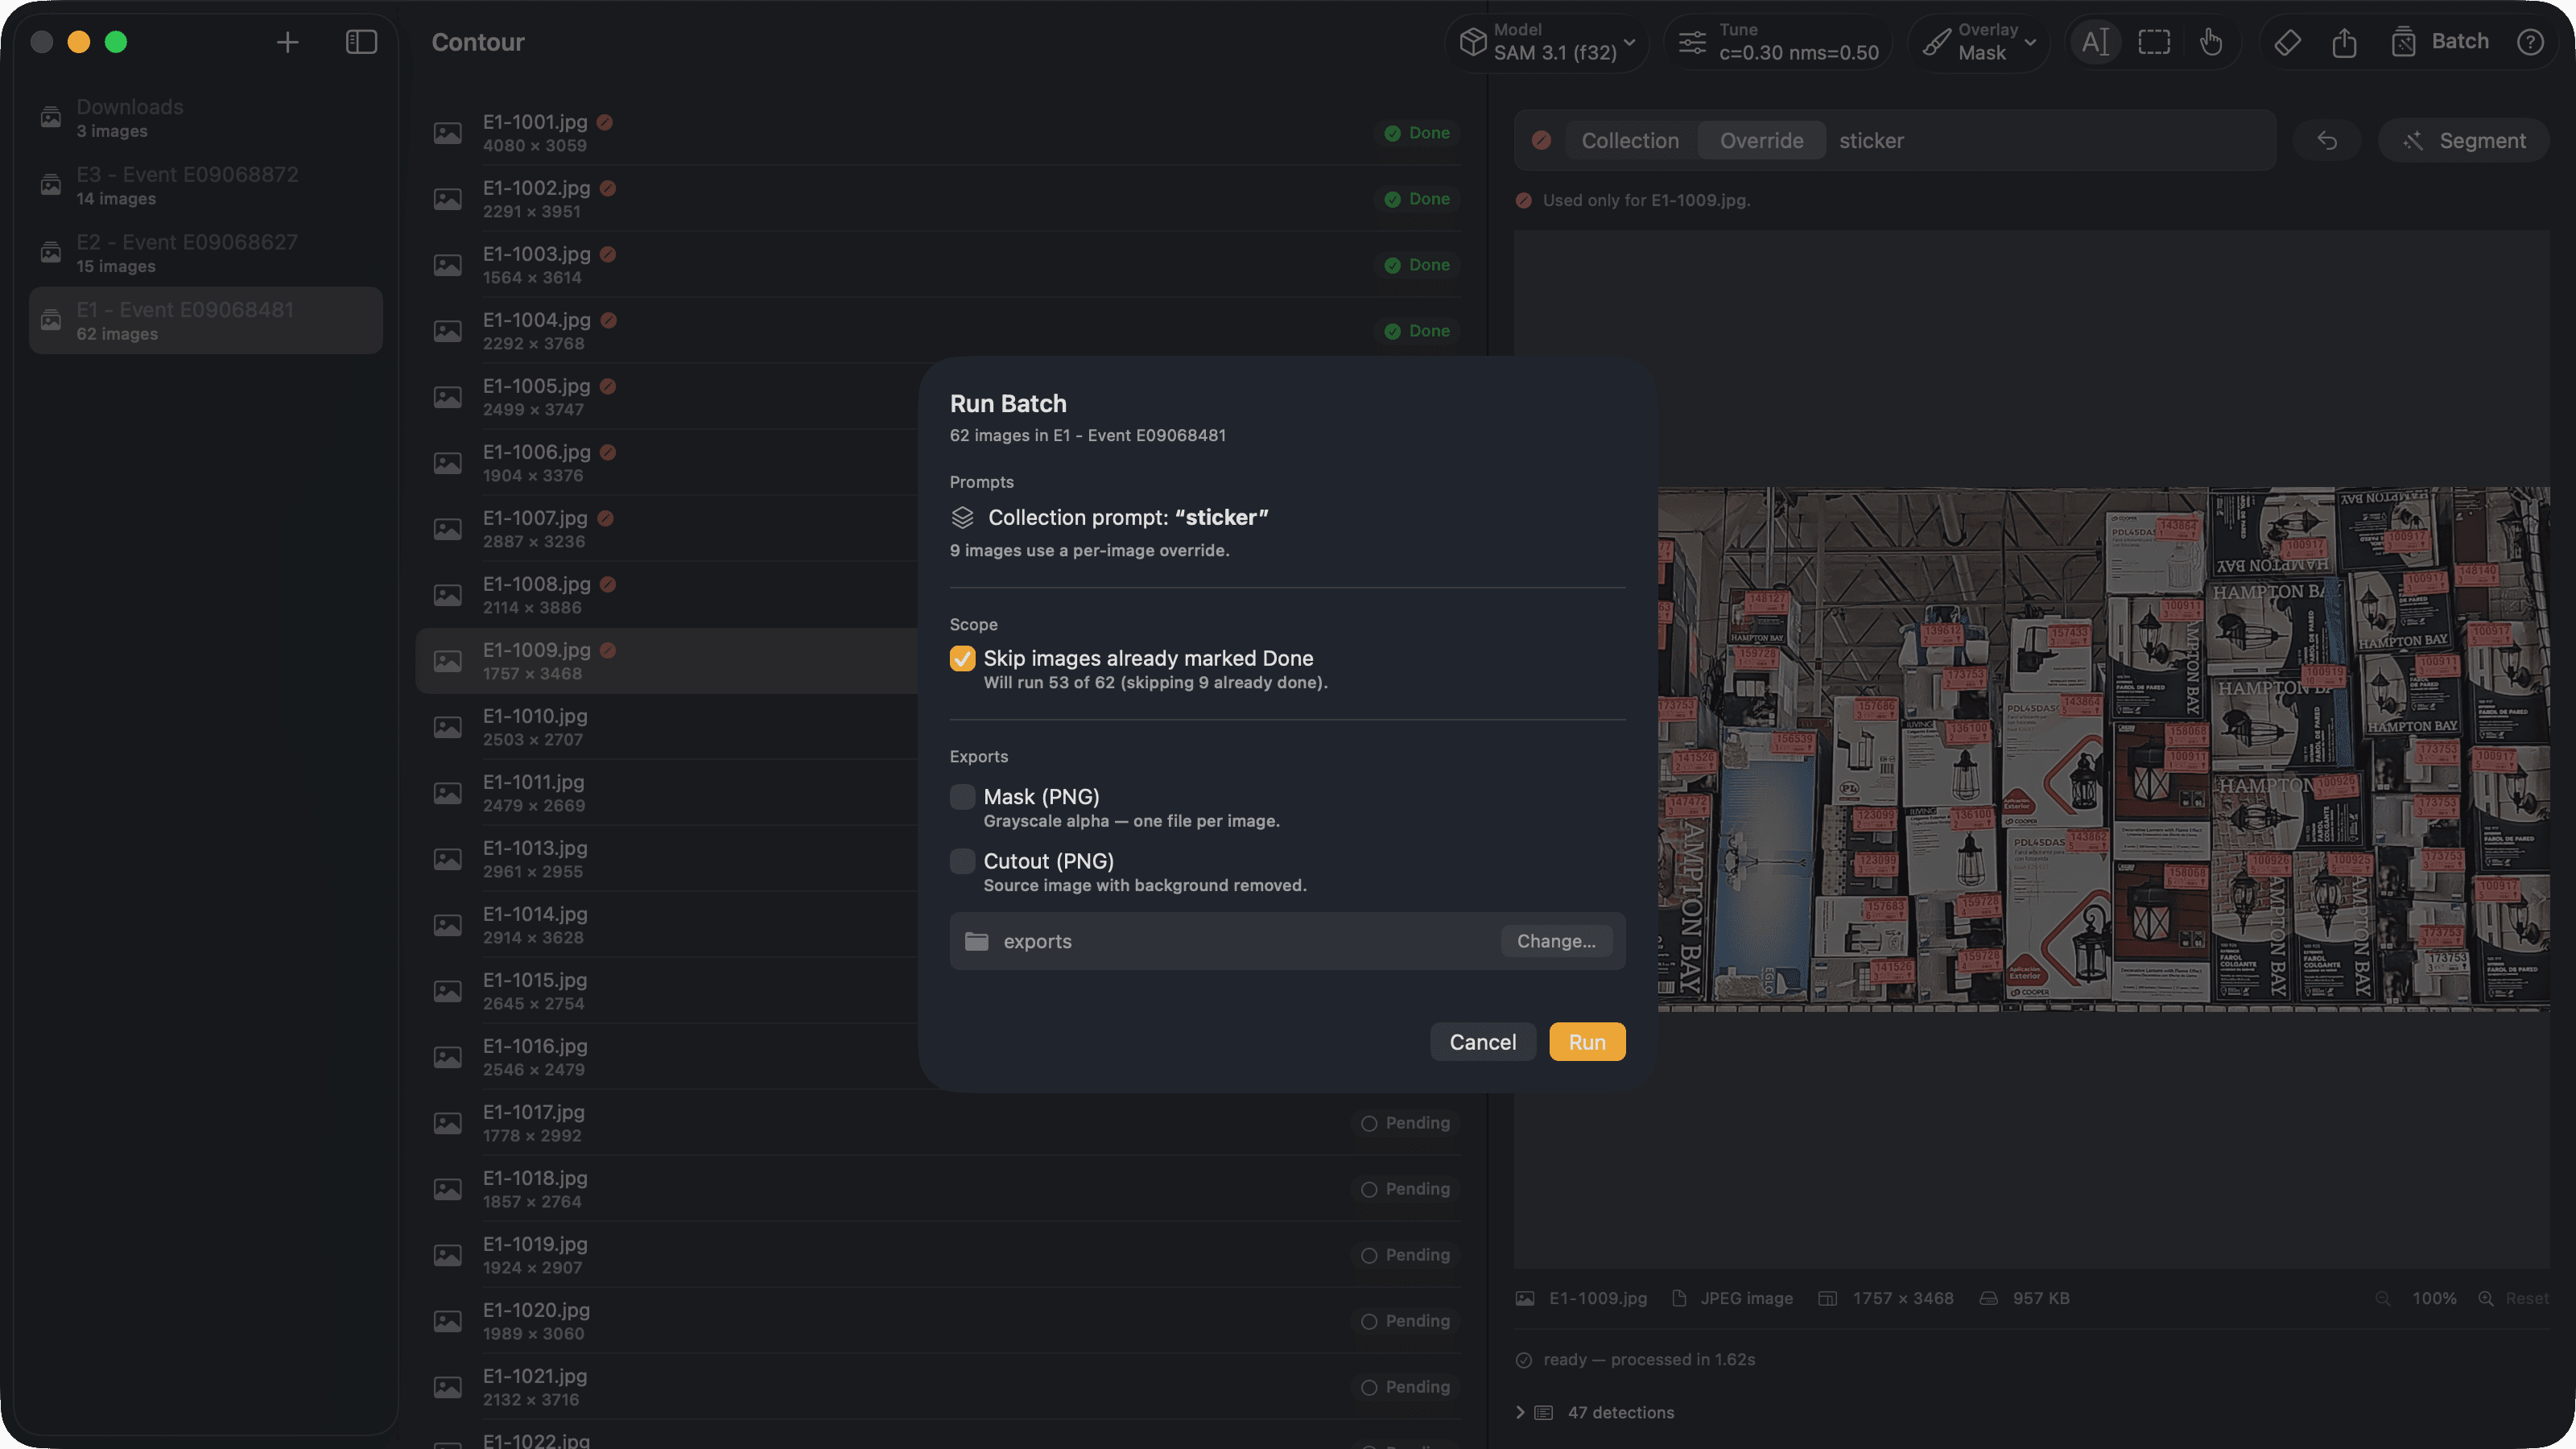Image resolution: width=2576 pixels, height=1449 pixels.
Task: Open the Tune c=0.30 nms=0.50 settings
Action: point(1779,42)
